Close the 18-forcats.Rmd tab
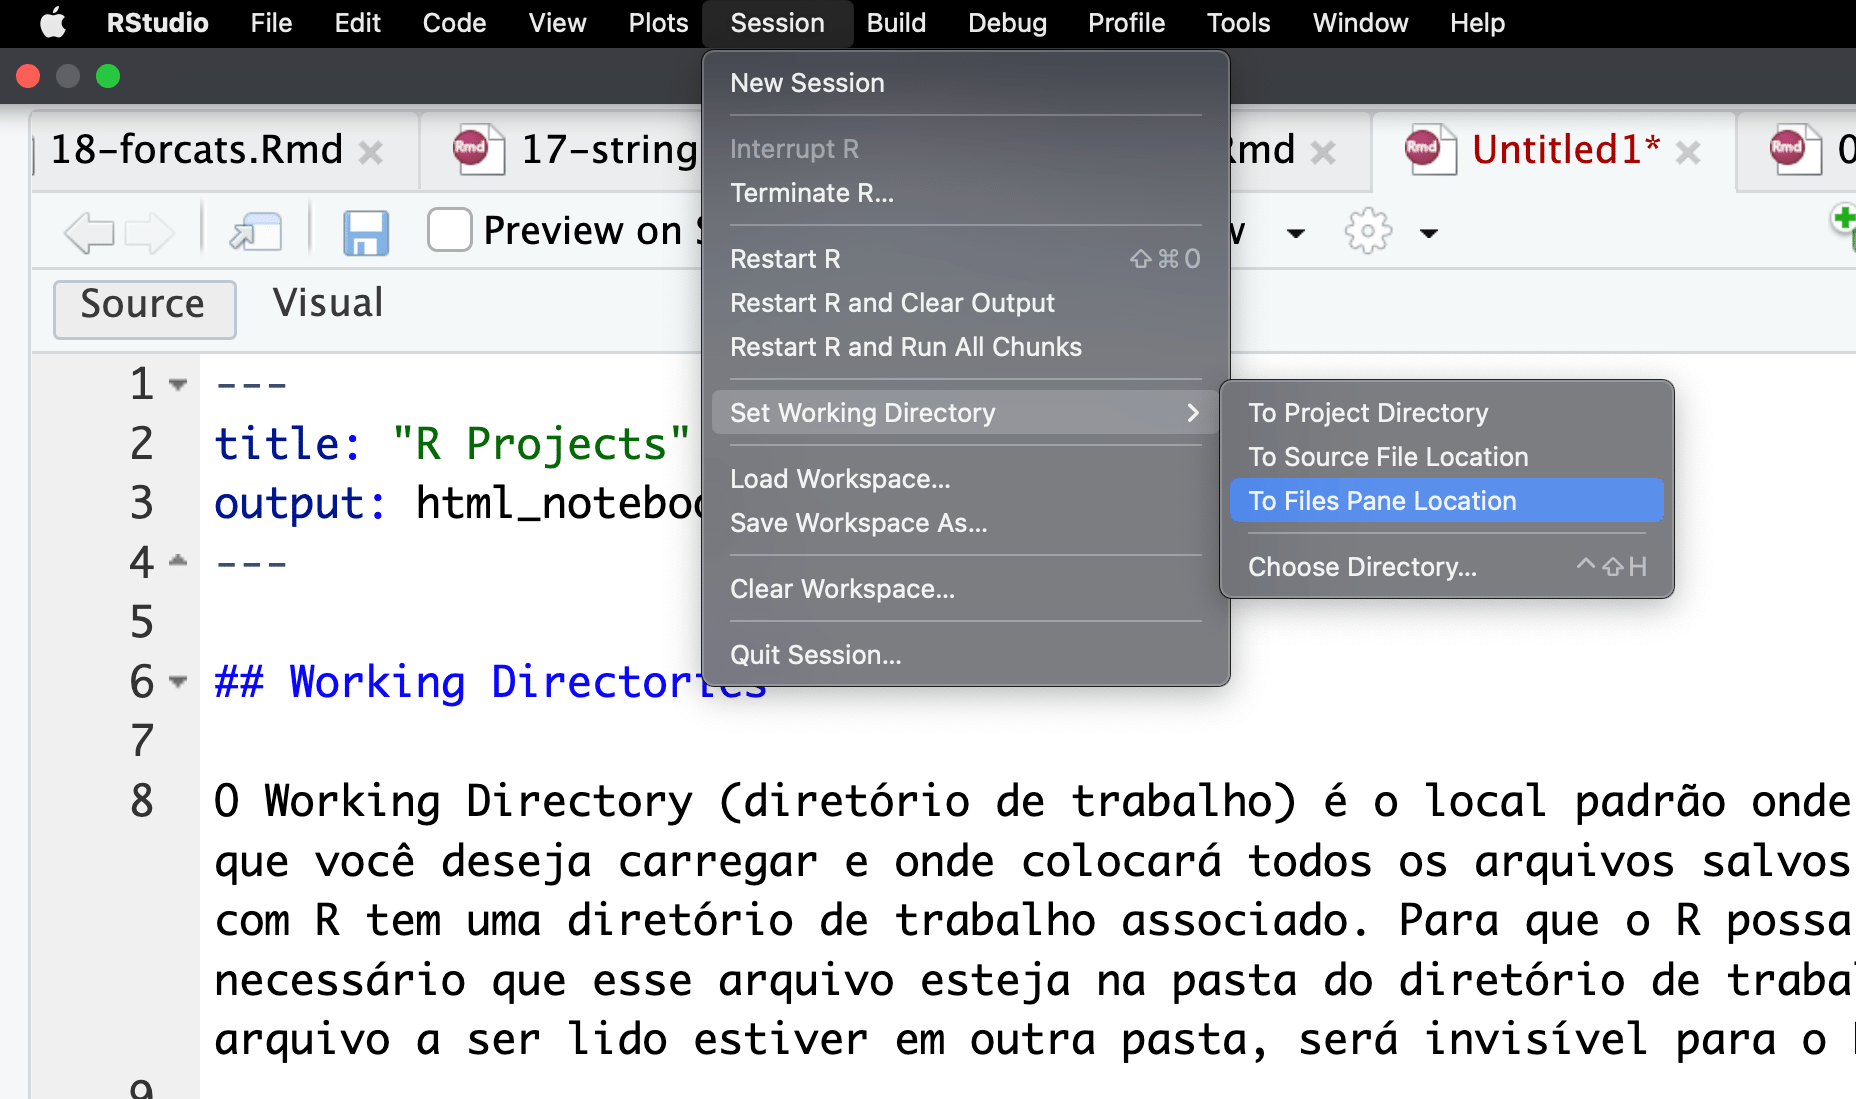Screen dimensions: 1856x1099 (x=371, y=153)
